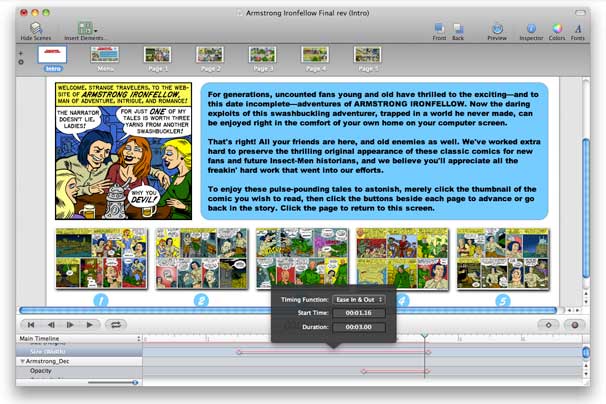606x404 pixels.
Task: Step forward one frame
Action: (x=70, y=325)
